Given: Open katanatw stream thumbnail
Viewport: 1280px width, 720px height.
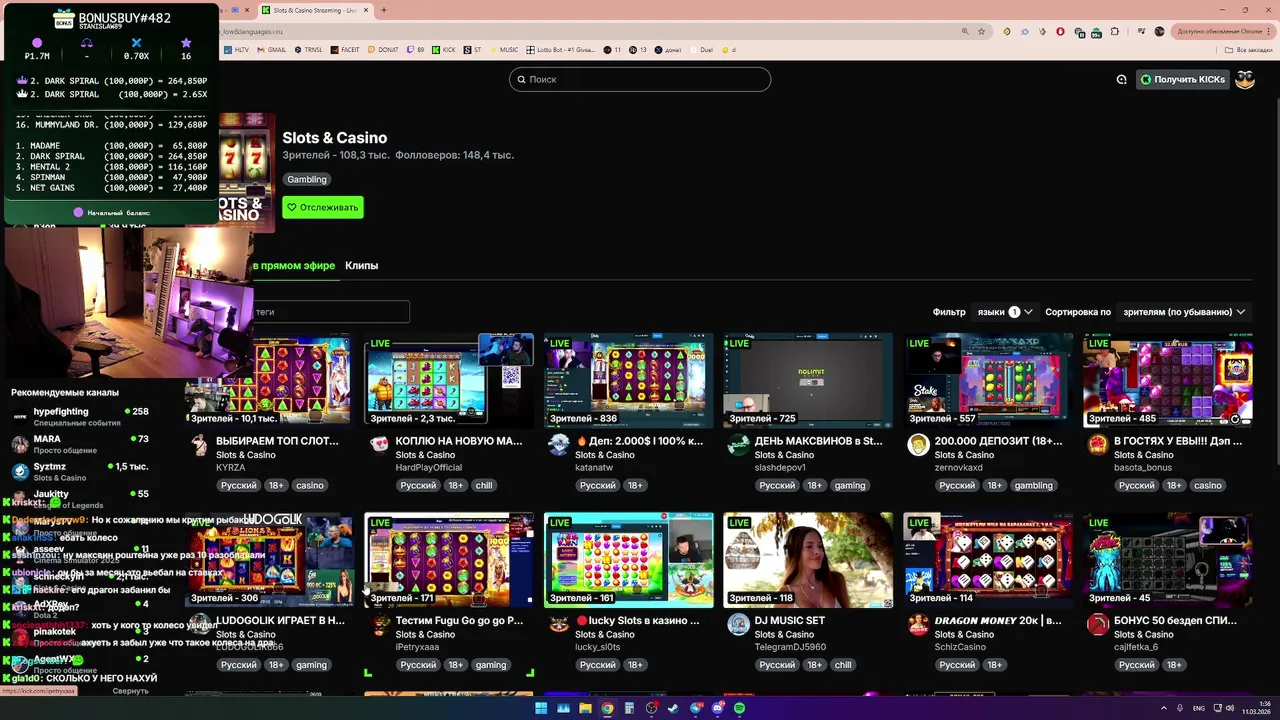Looking at the screenshot, I should coord(628,380).
